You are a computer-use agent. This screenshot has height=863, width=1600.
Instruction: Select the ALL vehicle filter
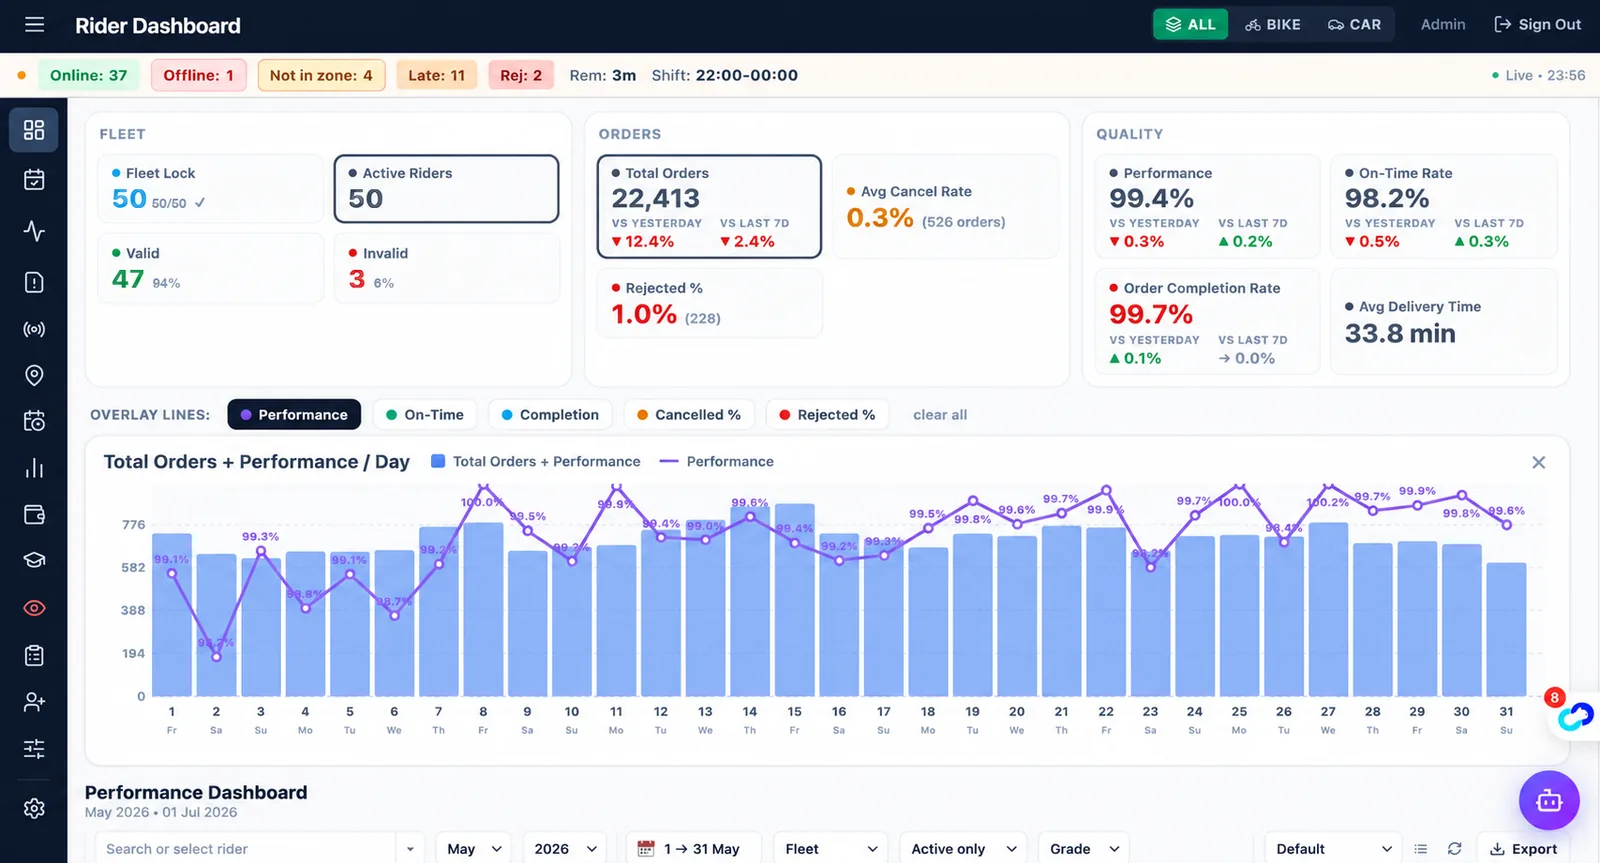coord(1190,25)
